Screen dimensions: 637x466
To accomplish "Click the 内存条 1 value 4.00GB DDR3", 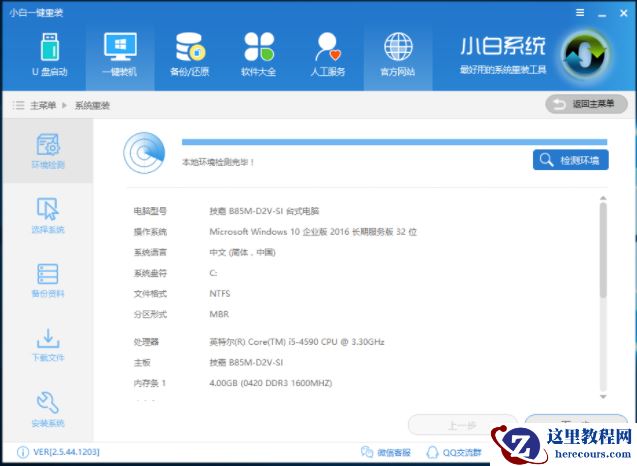I will [x=271, y=383].
